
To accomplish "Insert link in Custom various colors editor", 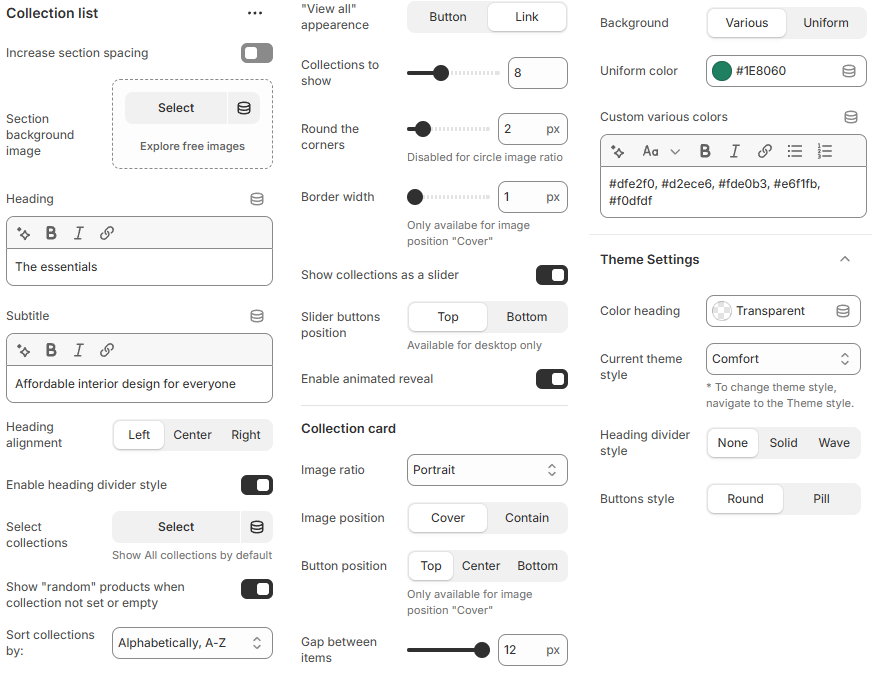I will pos(765,151).
